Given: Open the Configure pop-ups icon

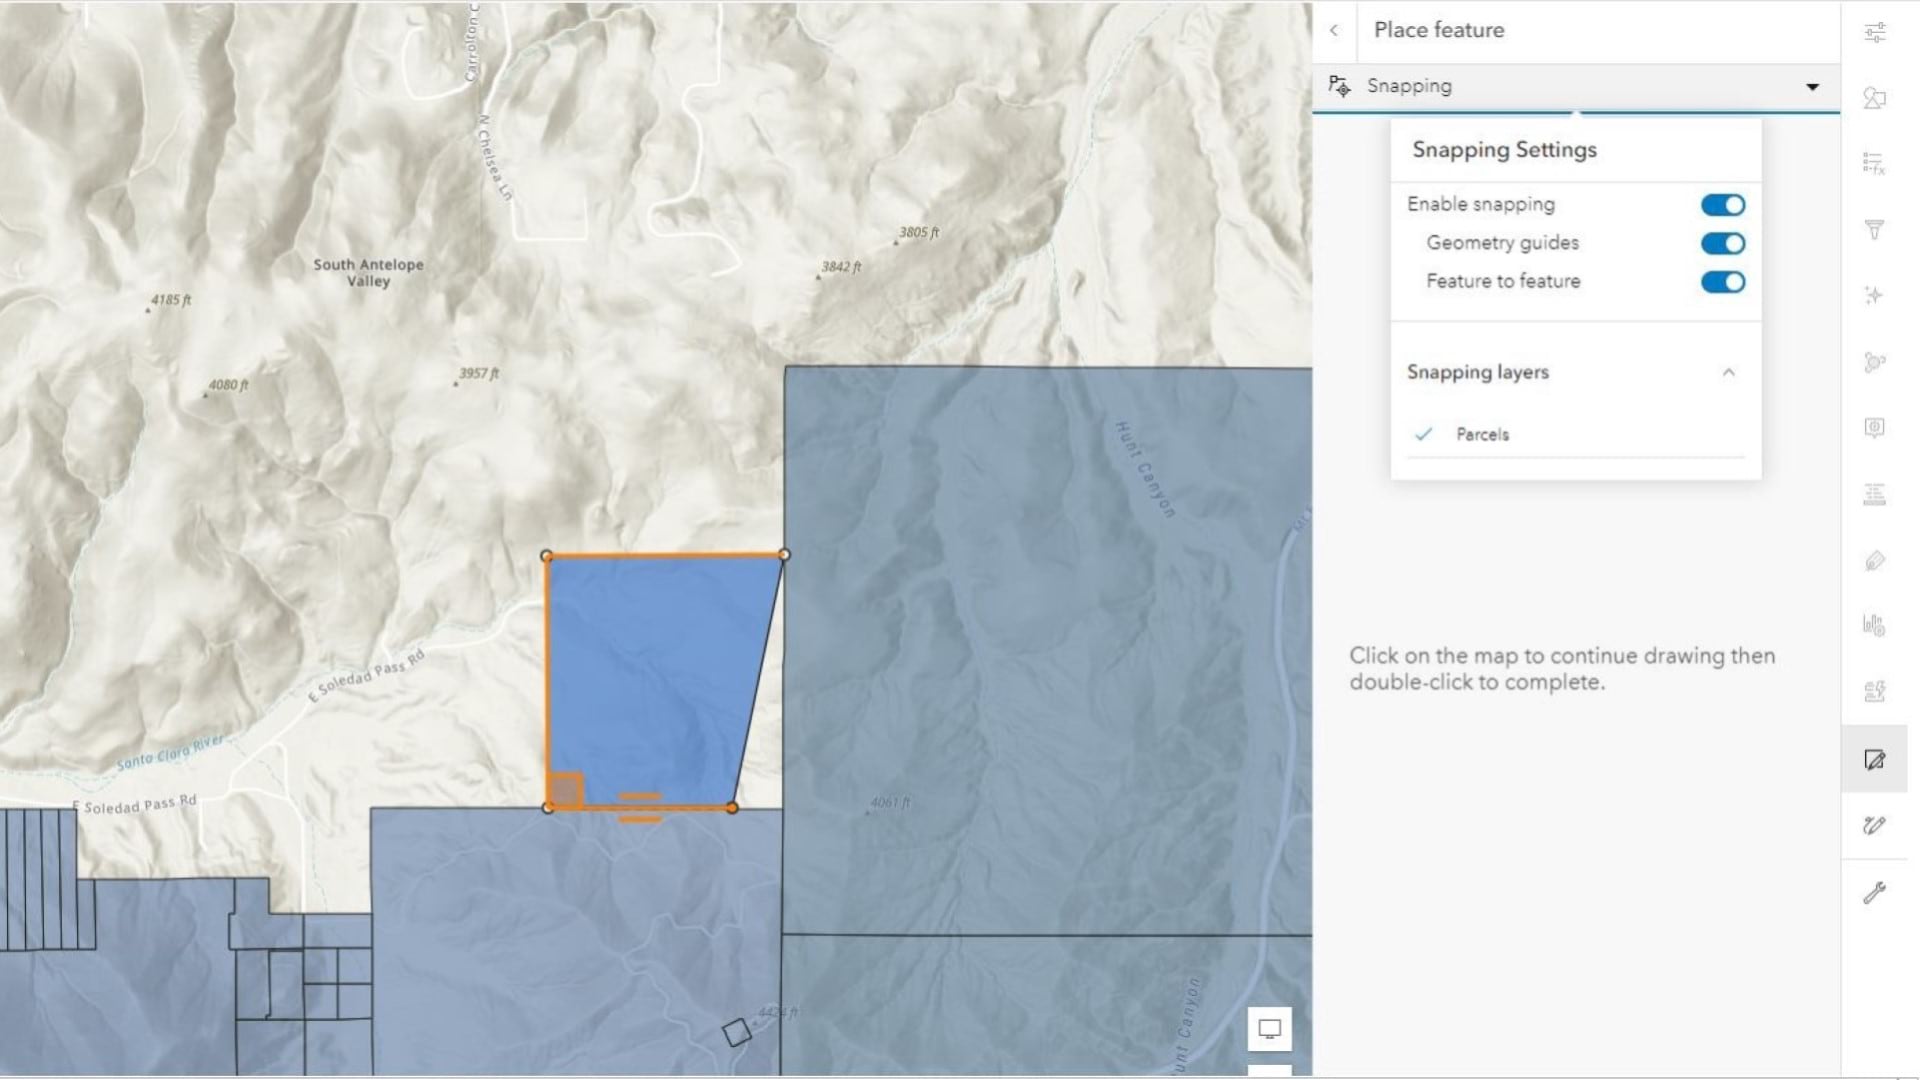Looking at the screenshot, I should (1875, 428).
